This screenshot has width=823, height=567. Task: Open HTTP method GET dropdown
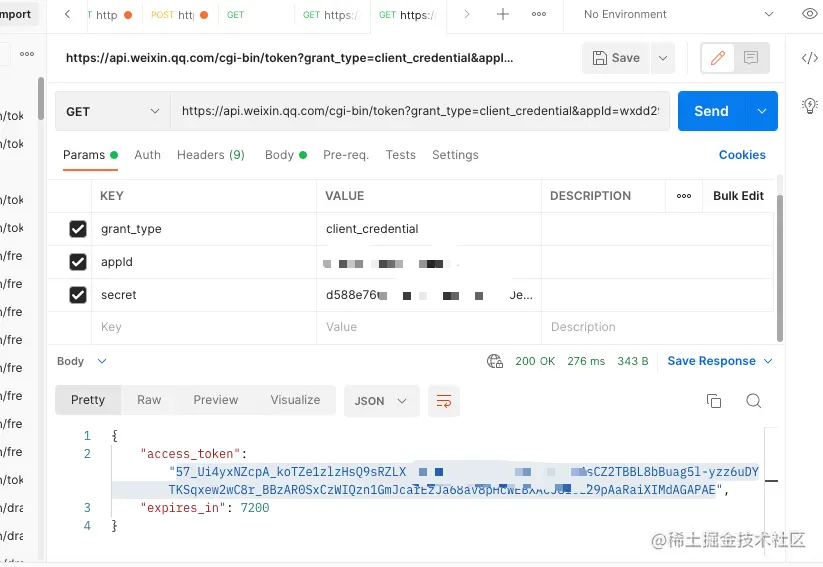113,111
